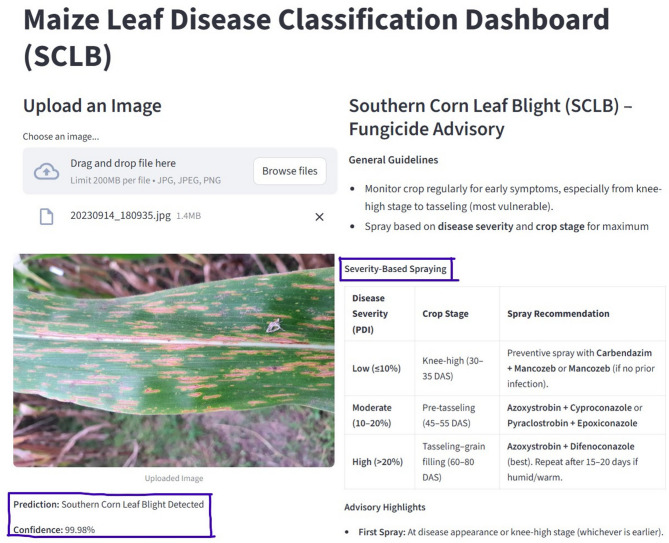Viewport: 669px width, 543px height.
Task: Click the Advisory Highlights heading
Action: pyautogui.click(x=385, y=507)
